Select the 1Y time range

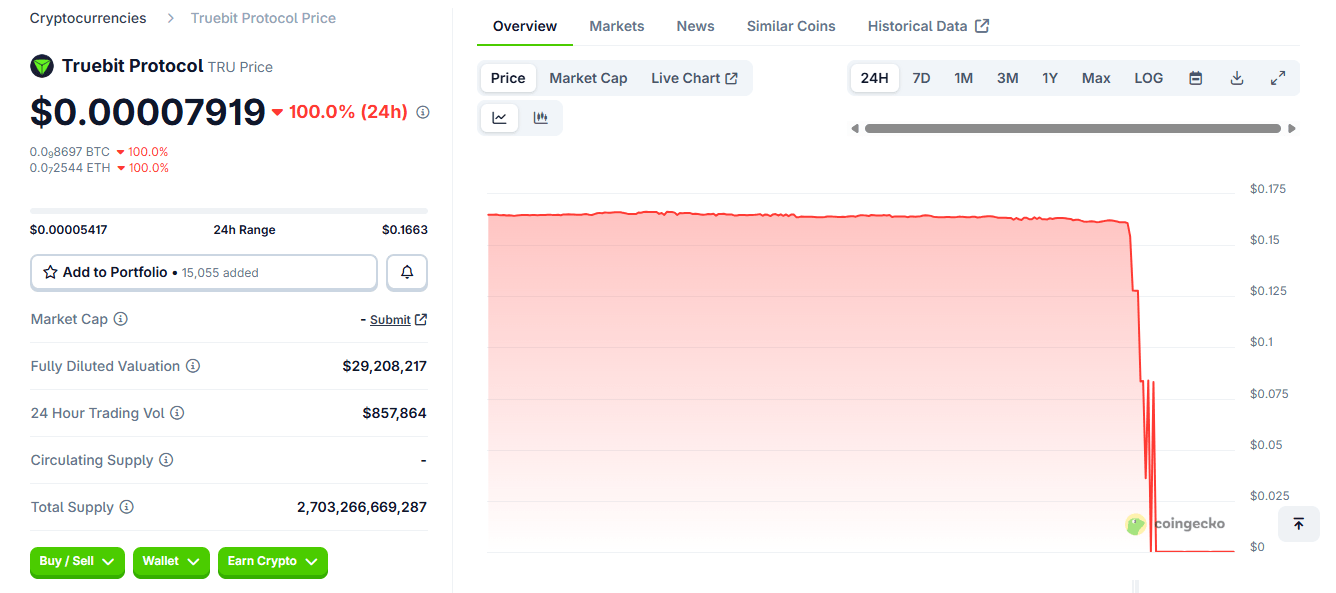(x=1050, y=77)
